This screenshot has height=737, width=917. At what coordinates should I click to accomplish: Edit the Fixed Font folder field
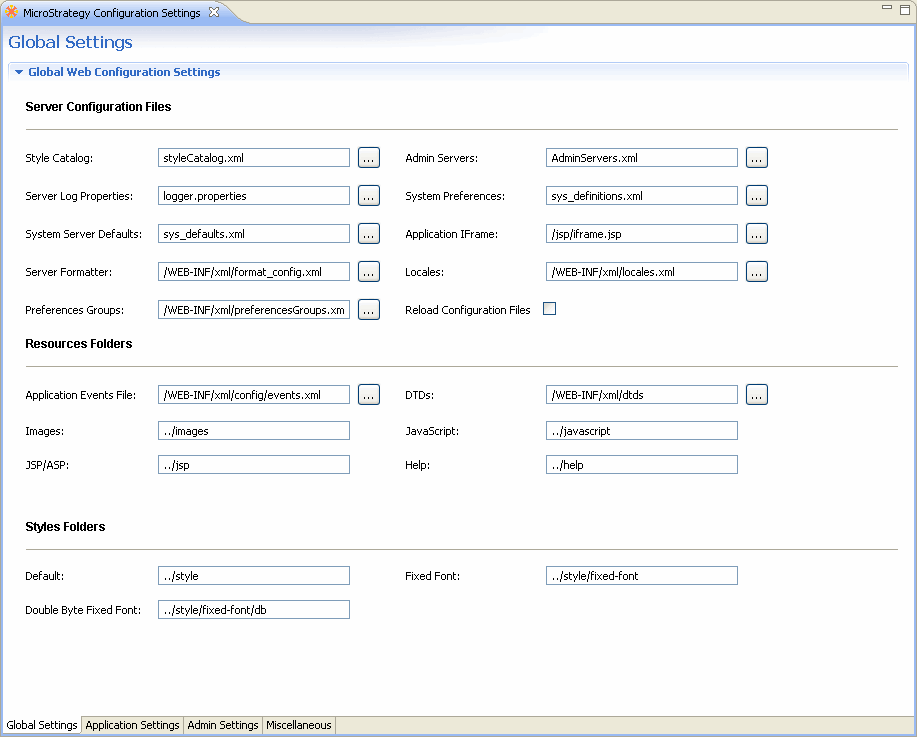coord(642,576)
